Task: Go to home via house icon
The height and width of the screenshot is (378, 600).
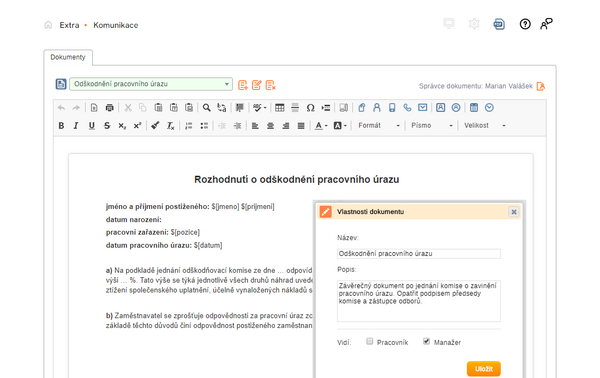Action: coord(48,25)
